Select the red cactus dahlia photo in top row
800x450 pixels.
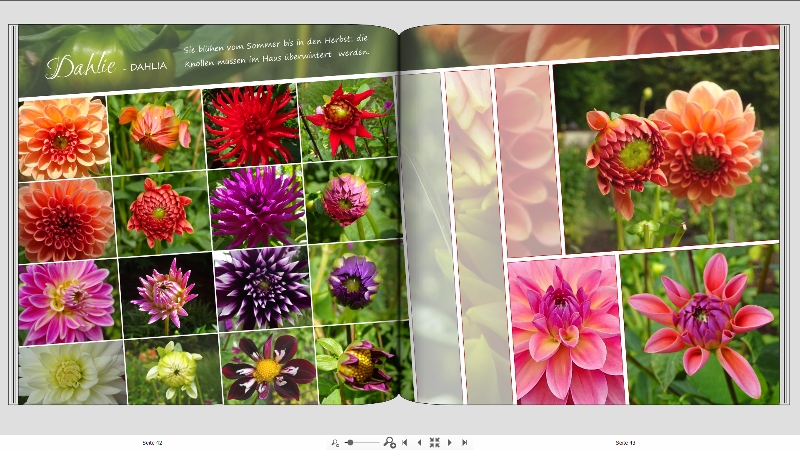[x=250, y=125]
